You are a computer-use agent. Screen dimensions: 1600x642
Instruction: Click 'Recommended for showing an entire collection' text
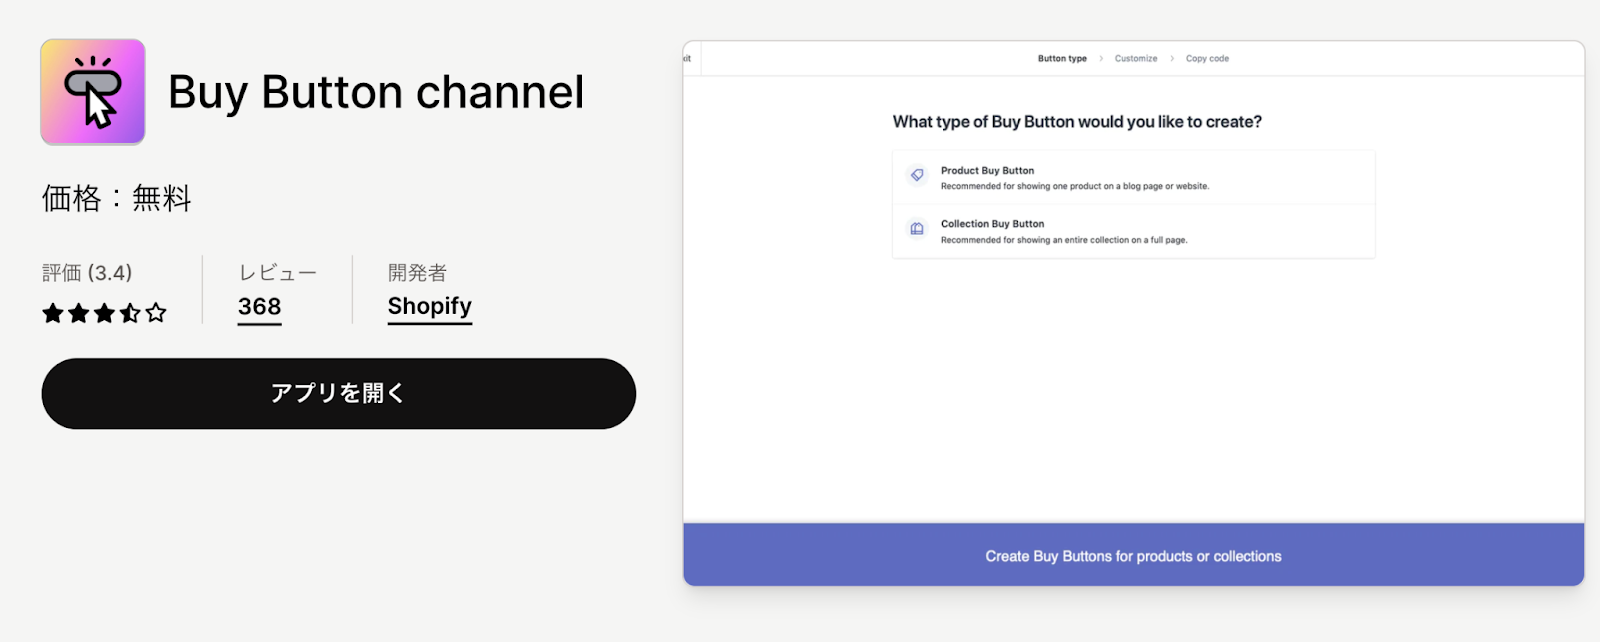pyautogui.click(x=1064, y=240)
